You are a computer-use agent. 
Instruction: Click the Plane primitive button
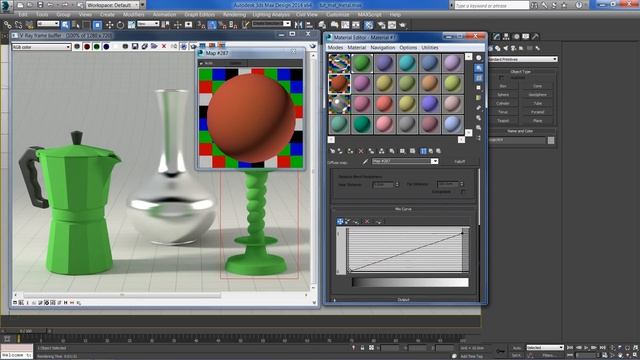tap(538, 121)
